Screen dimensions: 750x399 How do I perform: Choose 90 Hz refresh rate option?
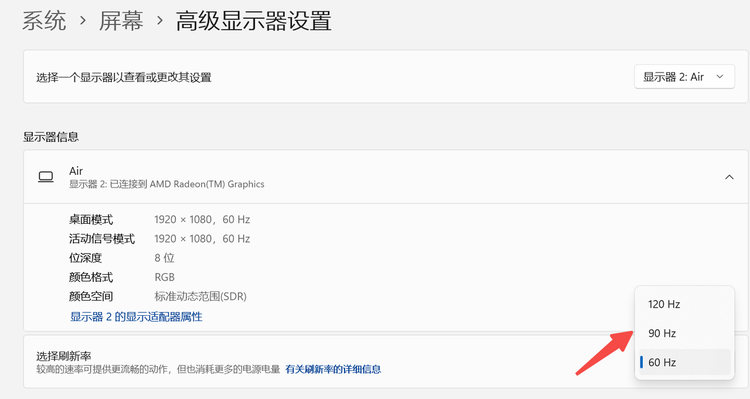point(684,333)
